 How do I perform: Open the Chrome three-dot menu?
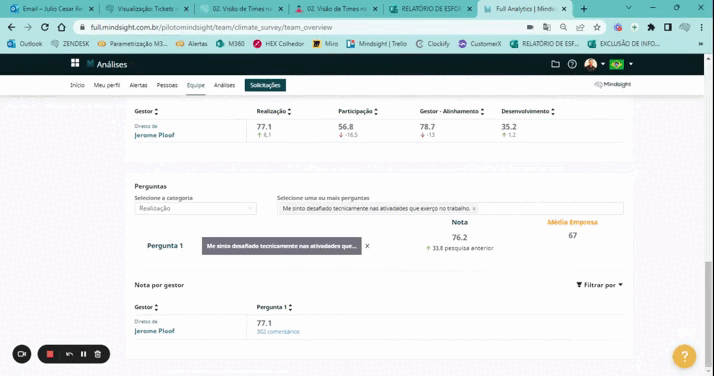702,27
